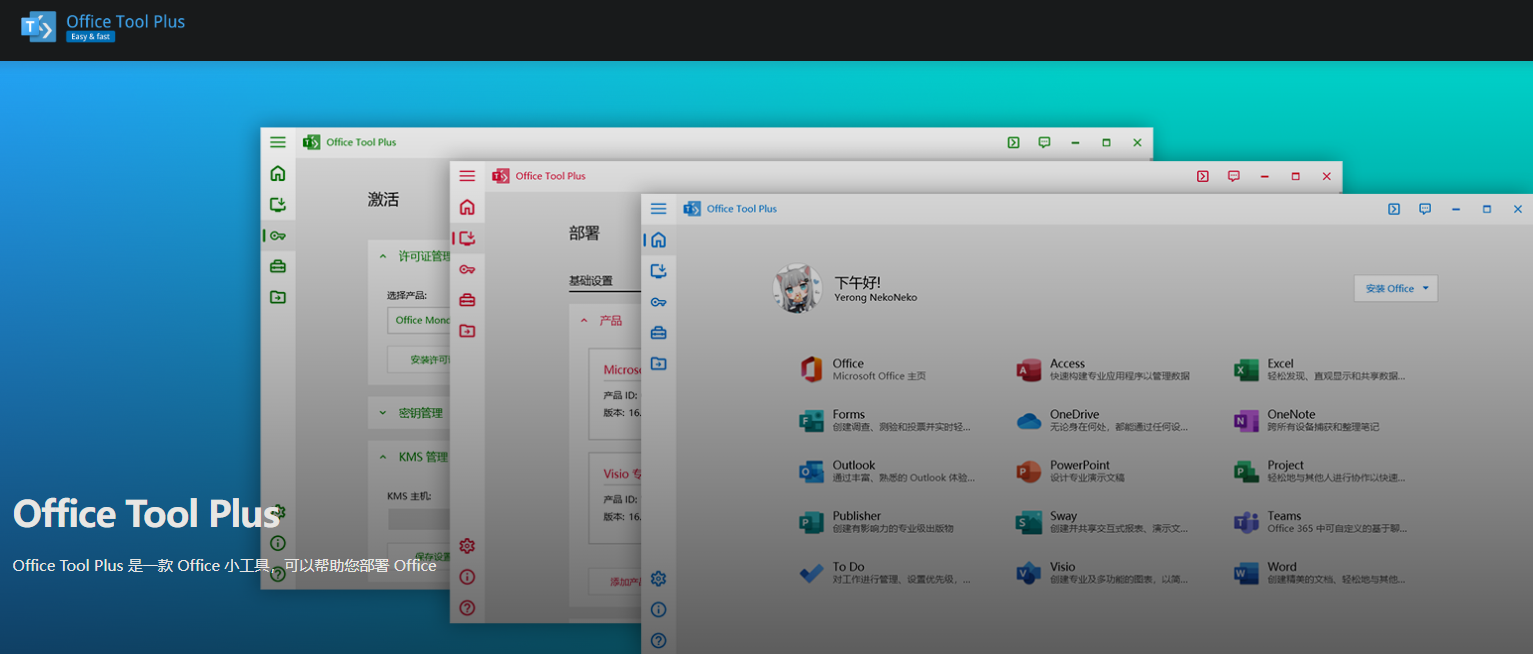Open Toolbox icon in blue window sidebar

pos(658,333)
